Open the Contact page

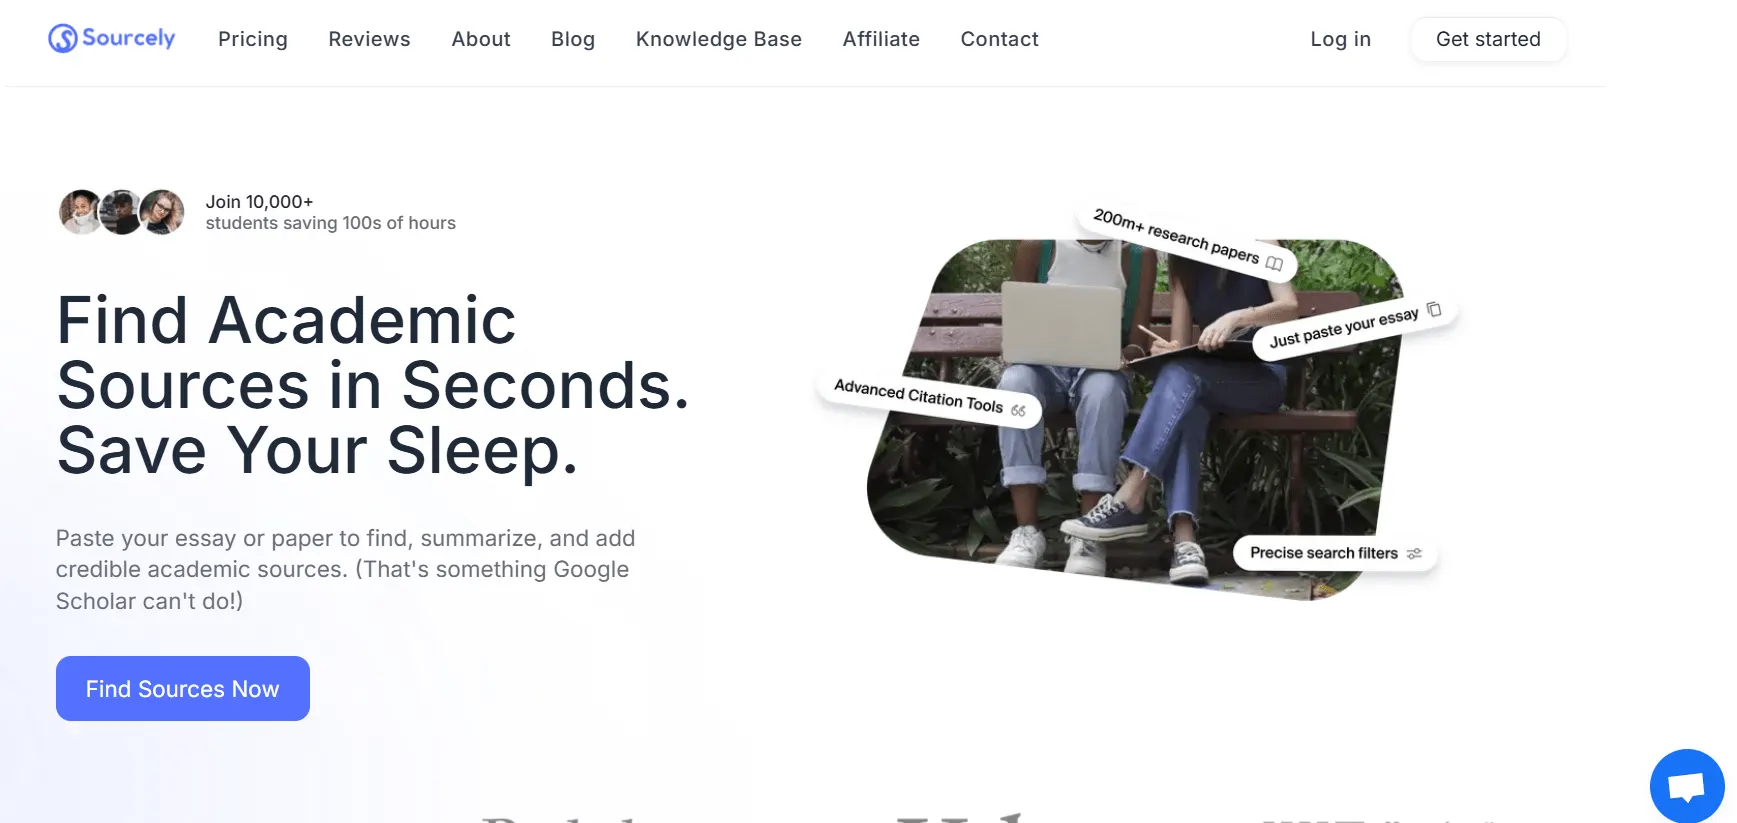(999, 39)
